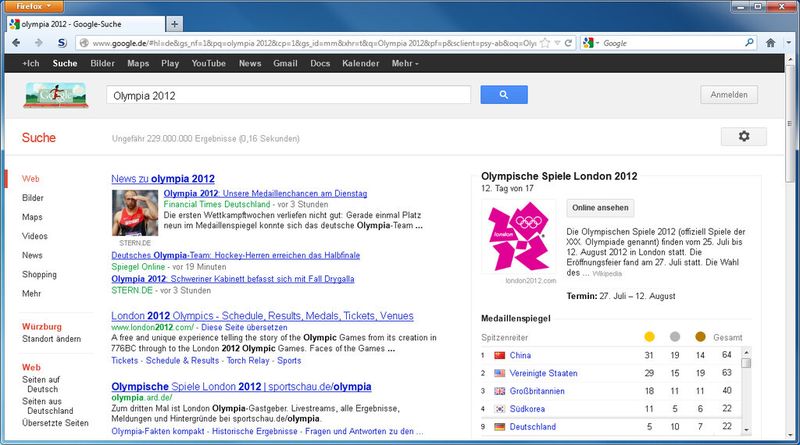The width and height of the screenshot is (800, 445).
Task: Click Standort ändern link
Action: [52, 339]
